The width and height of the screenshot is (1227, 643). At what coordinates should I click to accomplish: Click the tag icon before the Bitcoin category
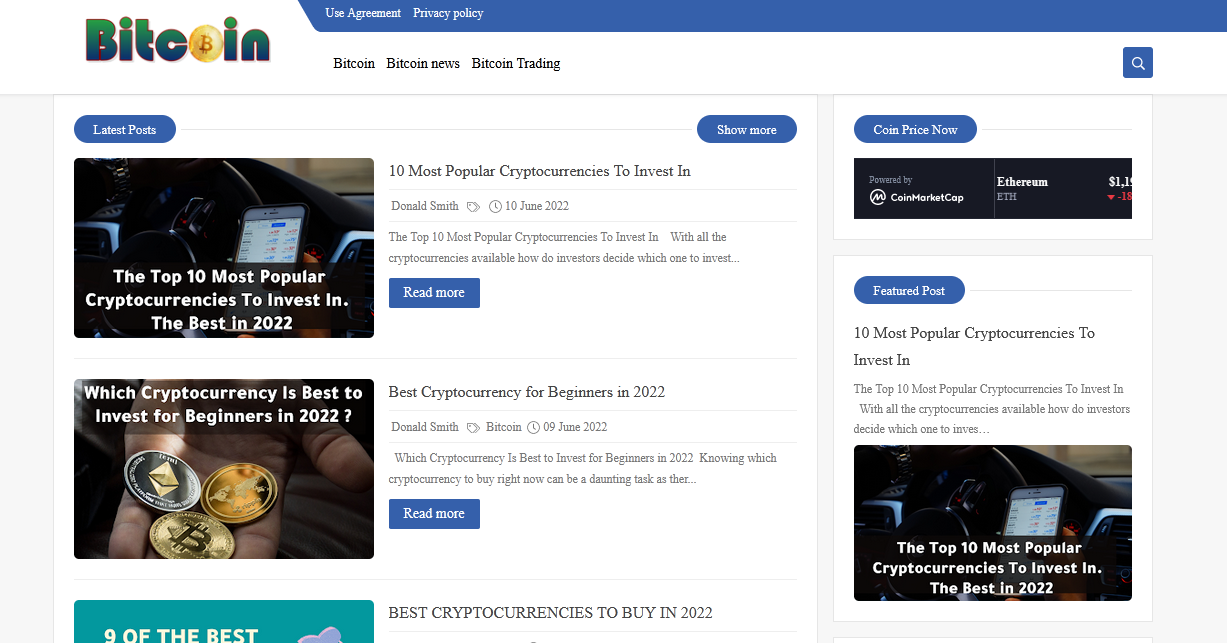474,428
